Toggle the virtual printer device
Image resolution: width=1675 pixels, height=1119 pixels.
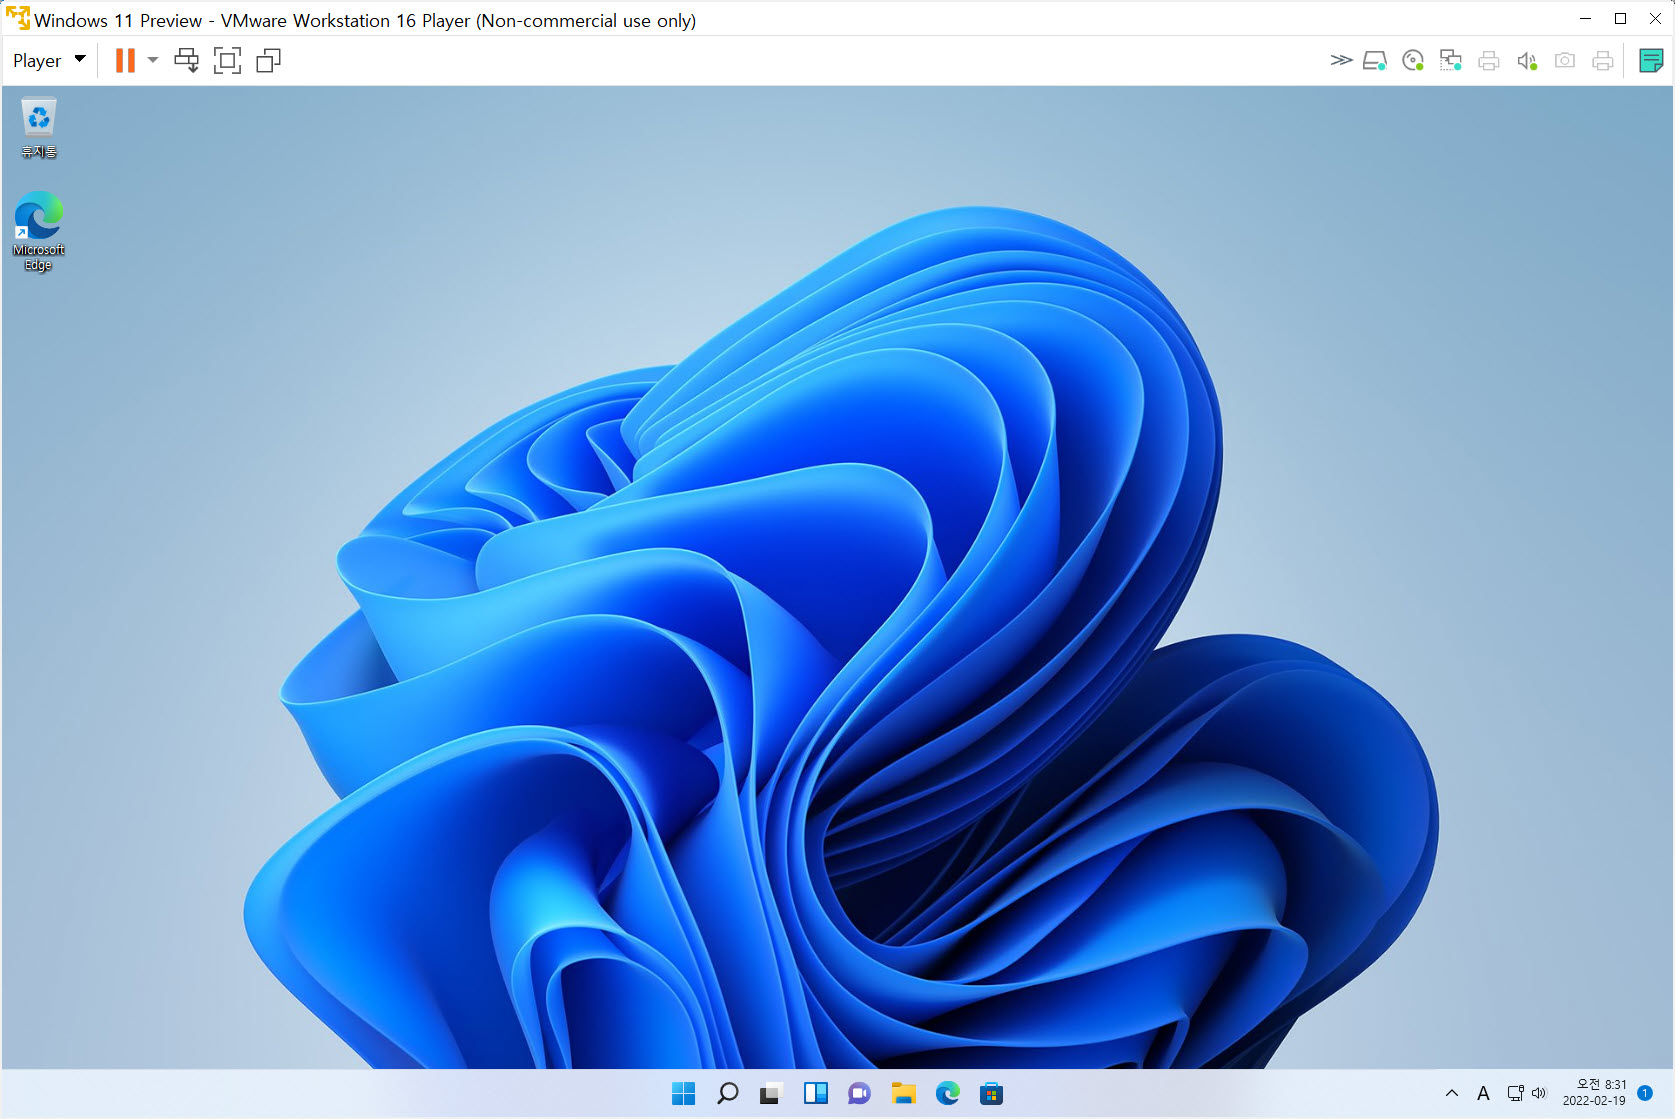1489,60
